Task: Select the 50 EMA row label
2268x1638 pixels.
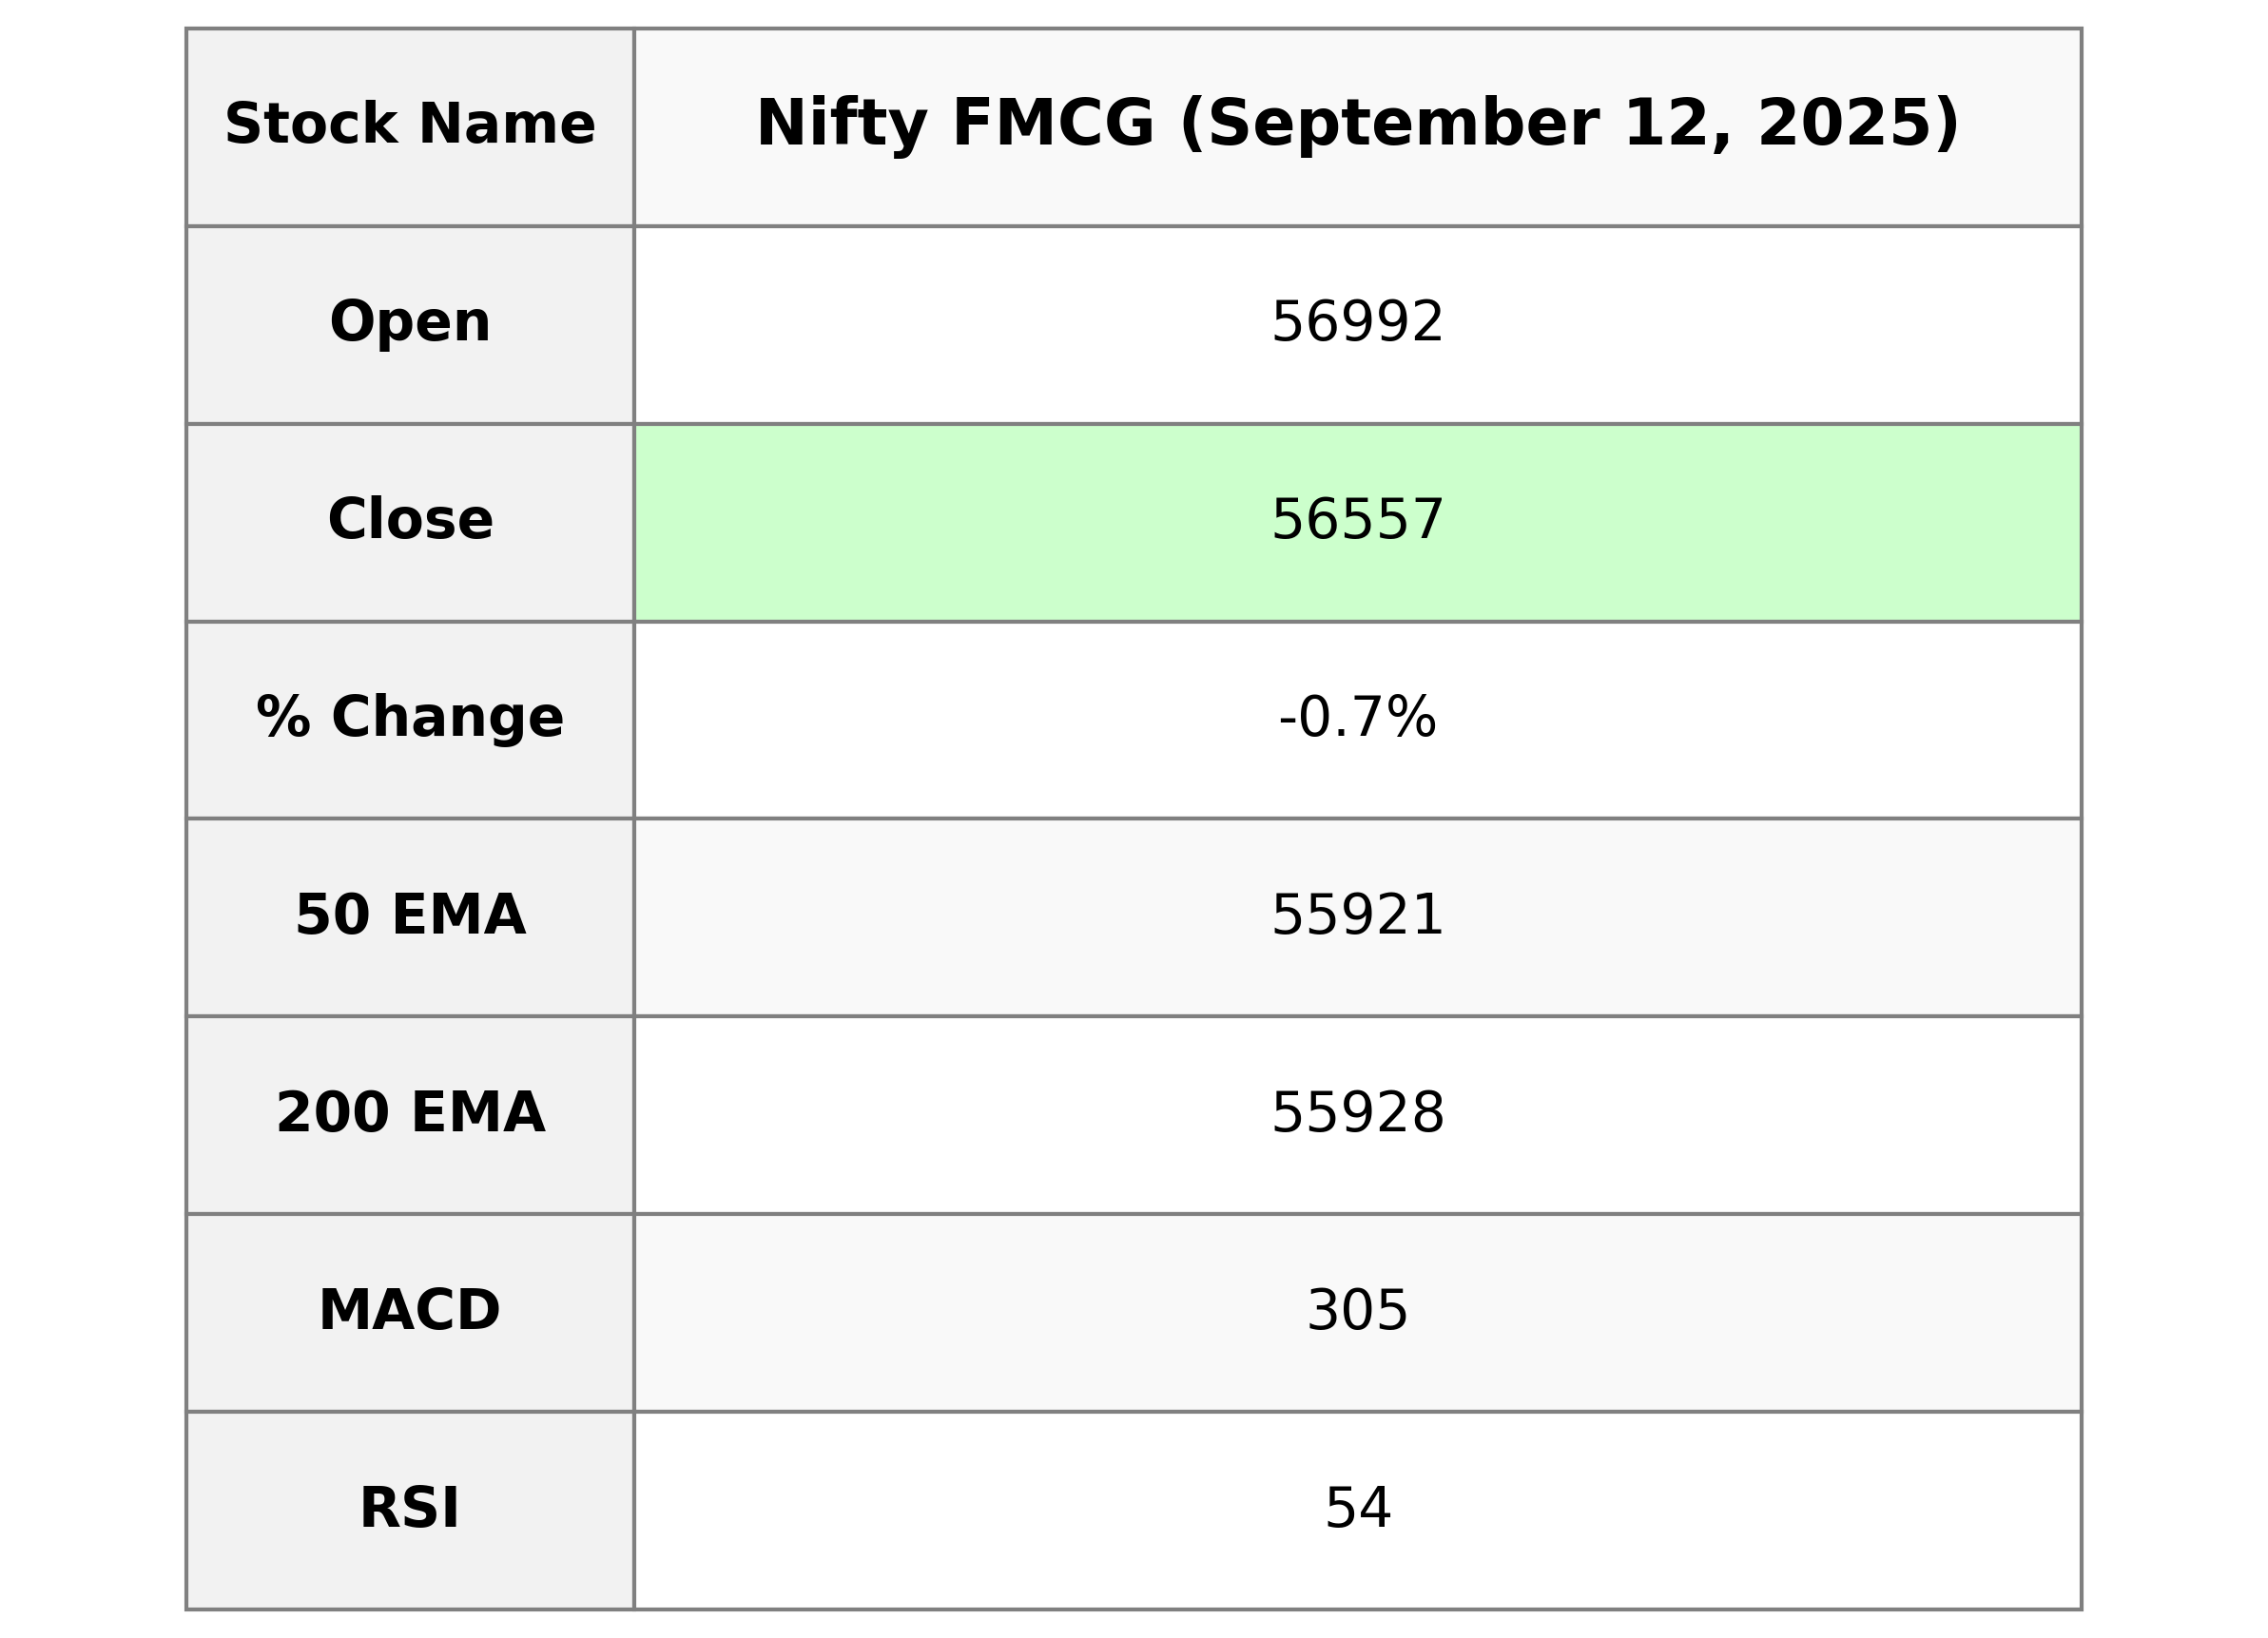Action: coord(410,916)
